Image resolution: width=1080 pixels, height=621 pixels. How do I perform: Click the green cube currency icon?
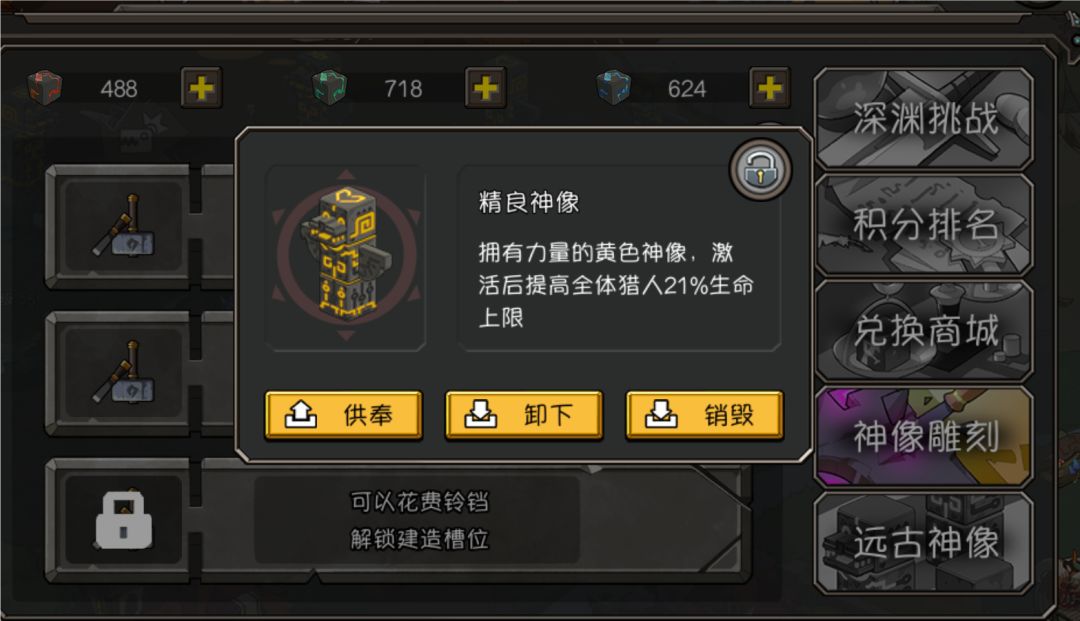(329, 88)
